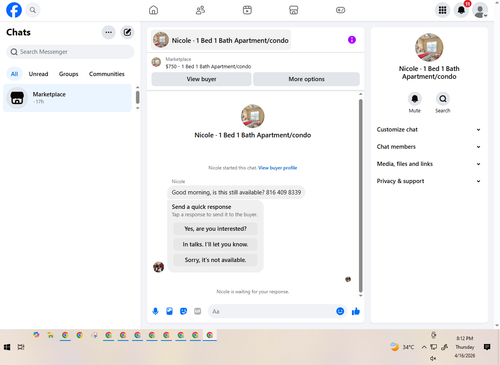Select the All chats filter tab

(x=14, y=74)
